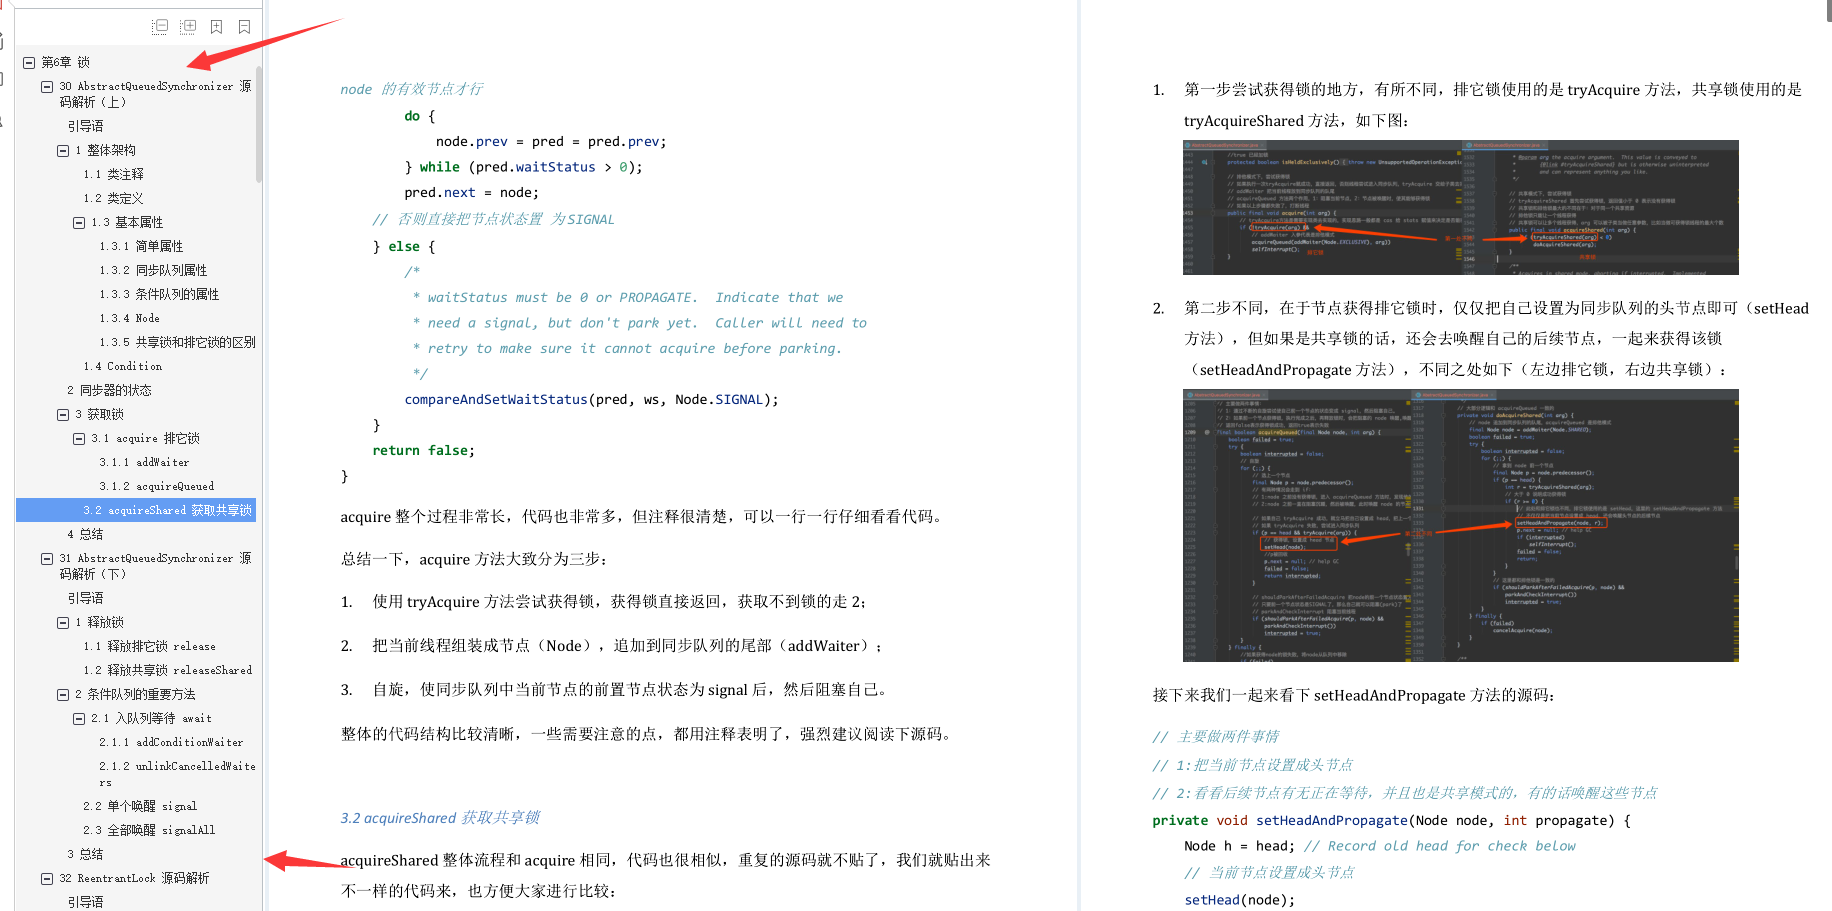Select bookmark 1.3.5 共享锁和排它锁的区别
Image resolution: width=1832 pixels, height=911 pixels.
point(177,342)
